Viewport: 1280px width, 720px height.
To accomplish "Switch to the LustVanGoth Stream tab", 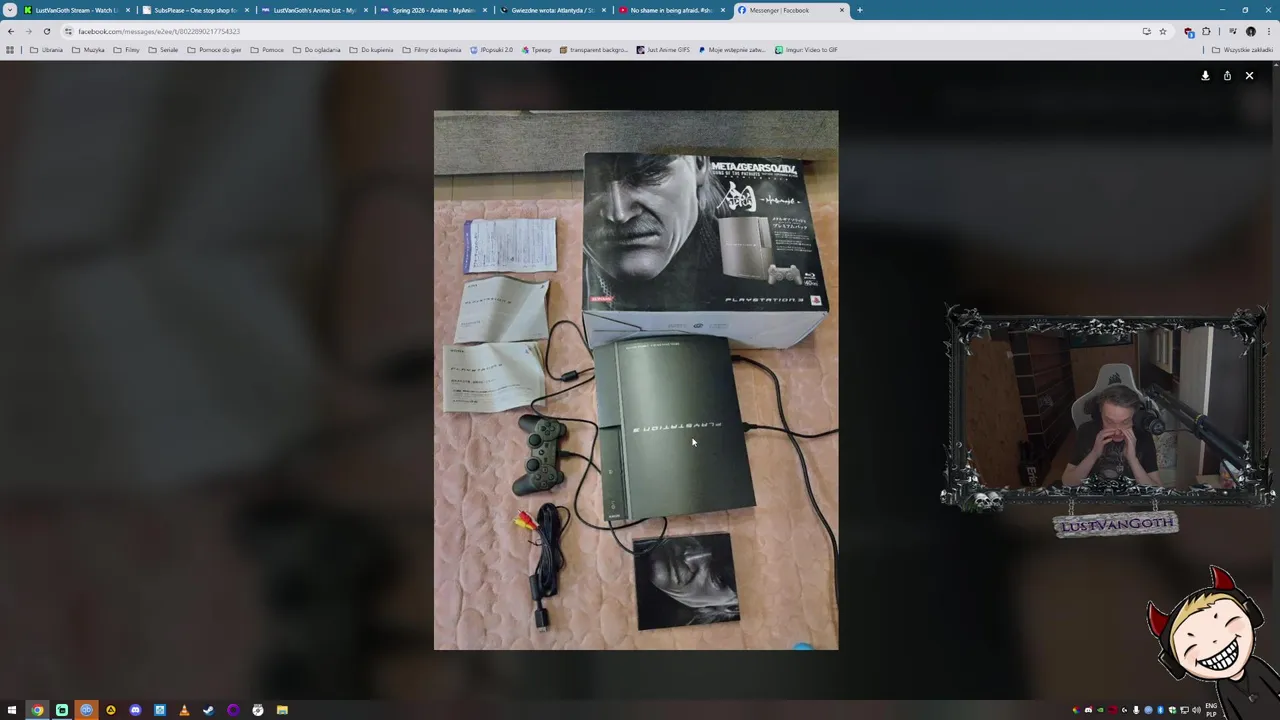I will pos(76,10).
